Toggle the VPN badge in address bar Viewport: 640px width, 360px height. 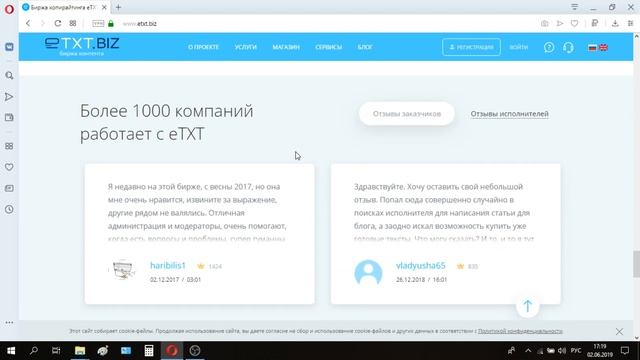98,24
